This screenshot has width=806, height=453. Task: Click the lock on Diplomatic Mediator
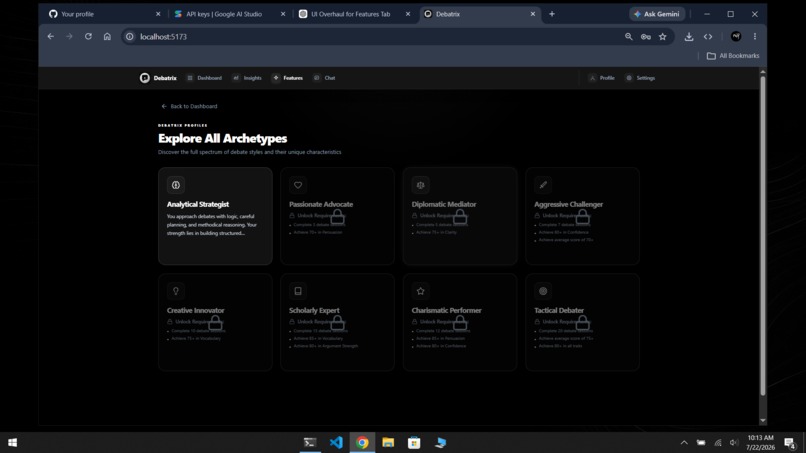460,217
